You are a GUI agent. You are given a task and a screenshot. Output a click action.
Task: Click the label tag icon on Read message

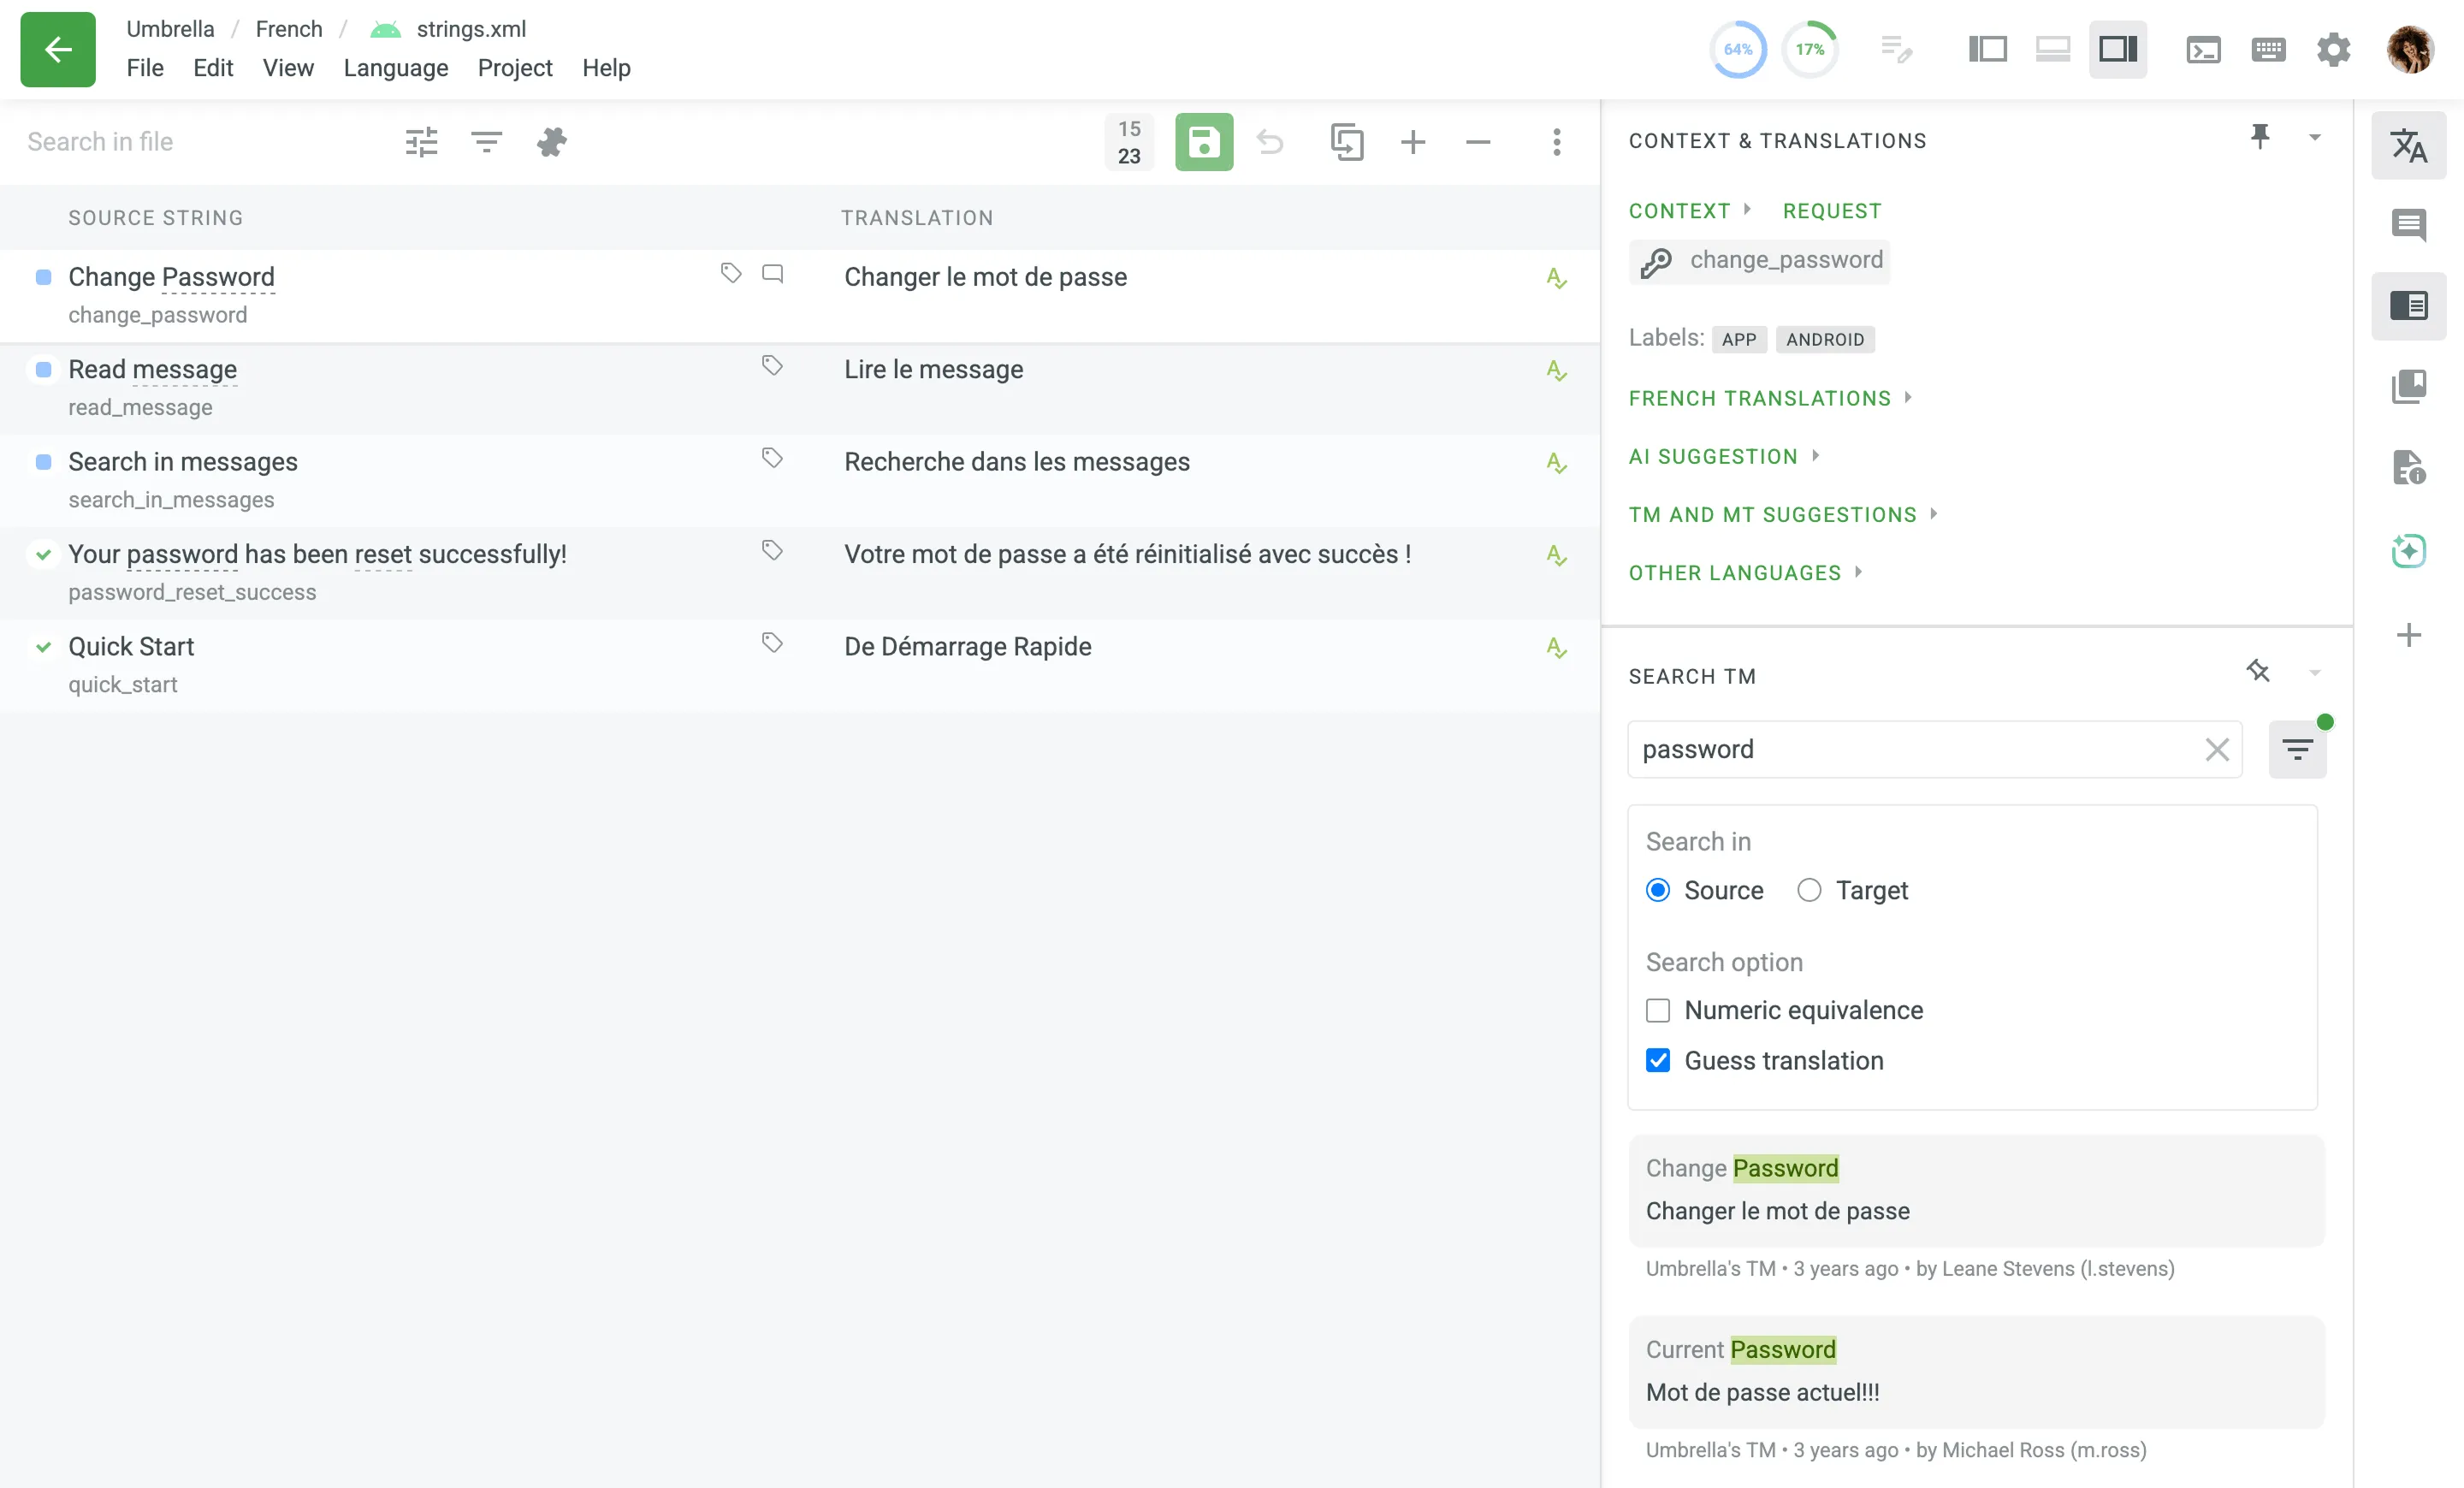click(771, 366)
